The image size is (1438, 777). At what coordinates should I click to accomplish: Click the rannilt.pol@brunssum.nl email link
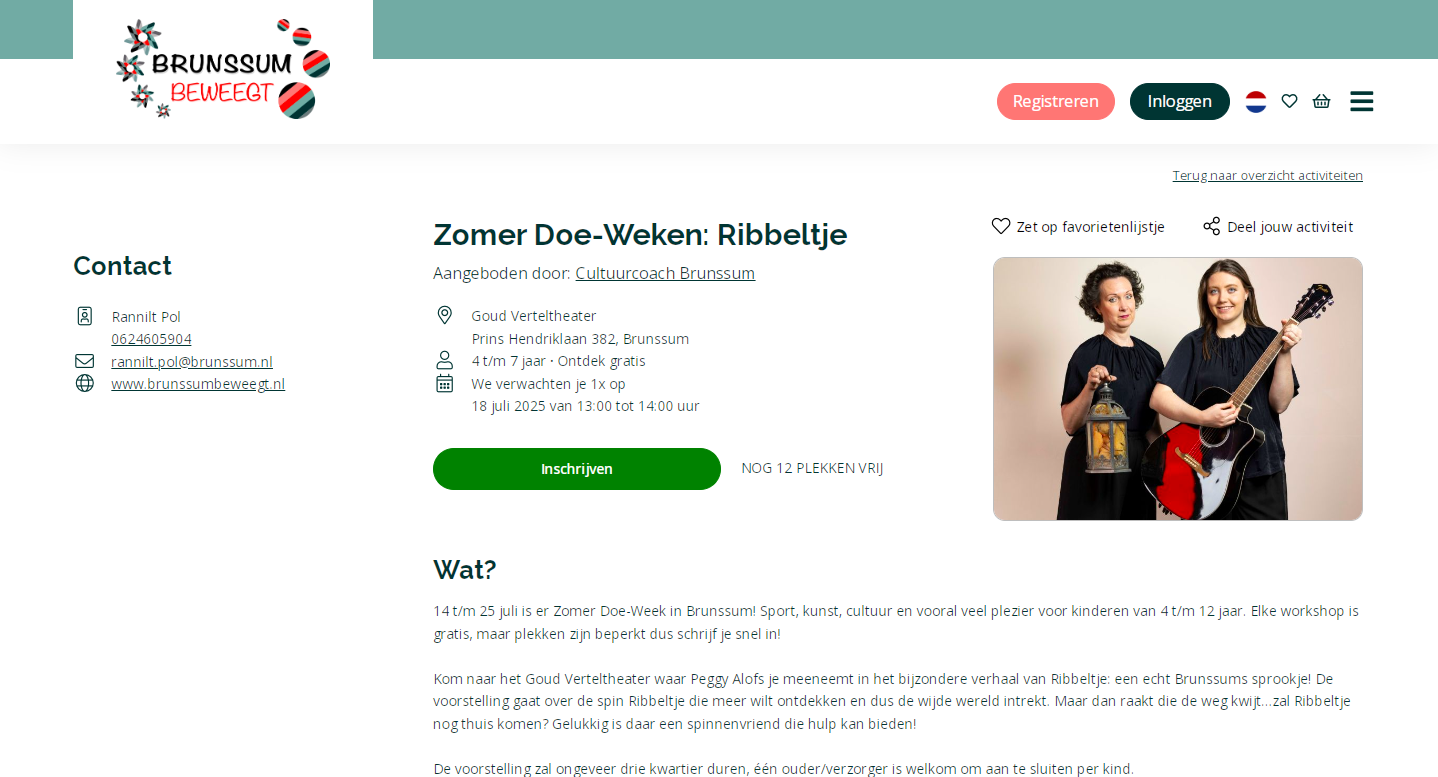(x=192, y=361)
